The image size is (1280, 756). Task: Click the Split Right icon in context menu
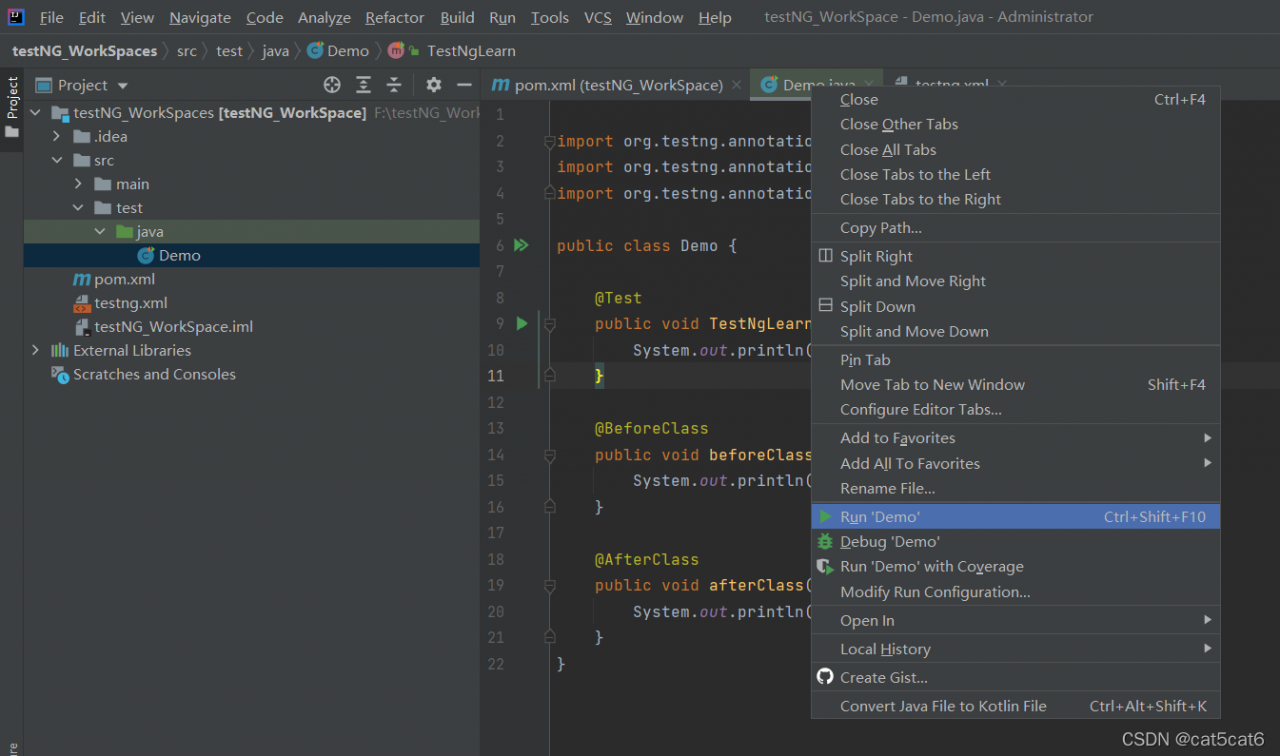pos(825,256)
